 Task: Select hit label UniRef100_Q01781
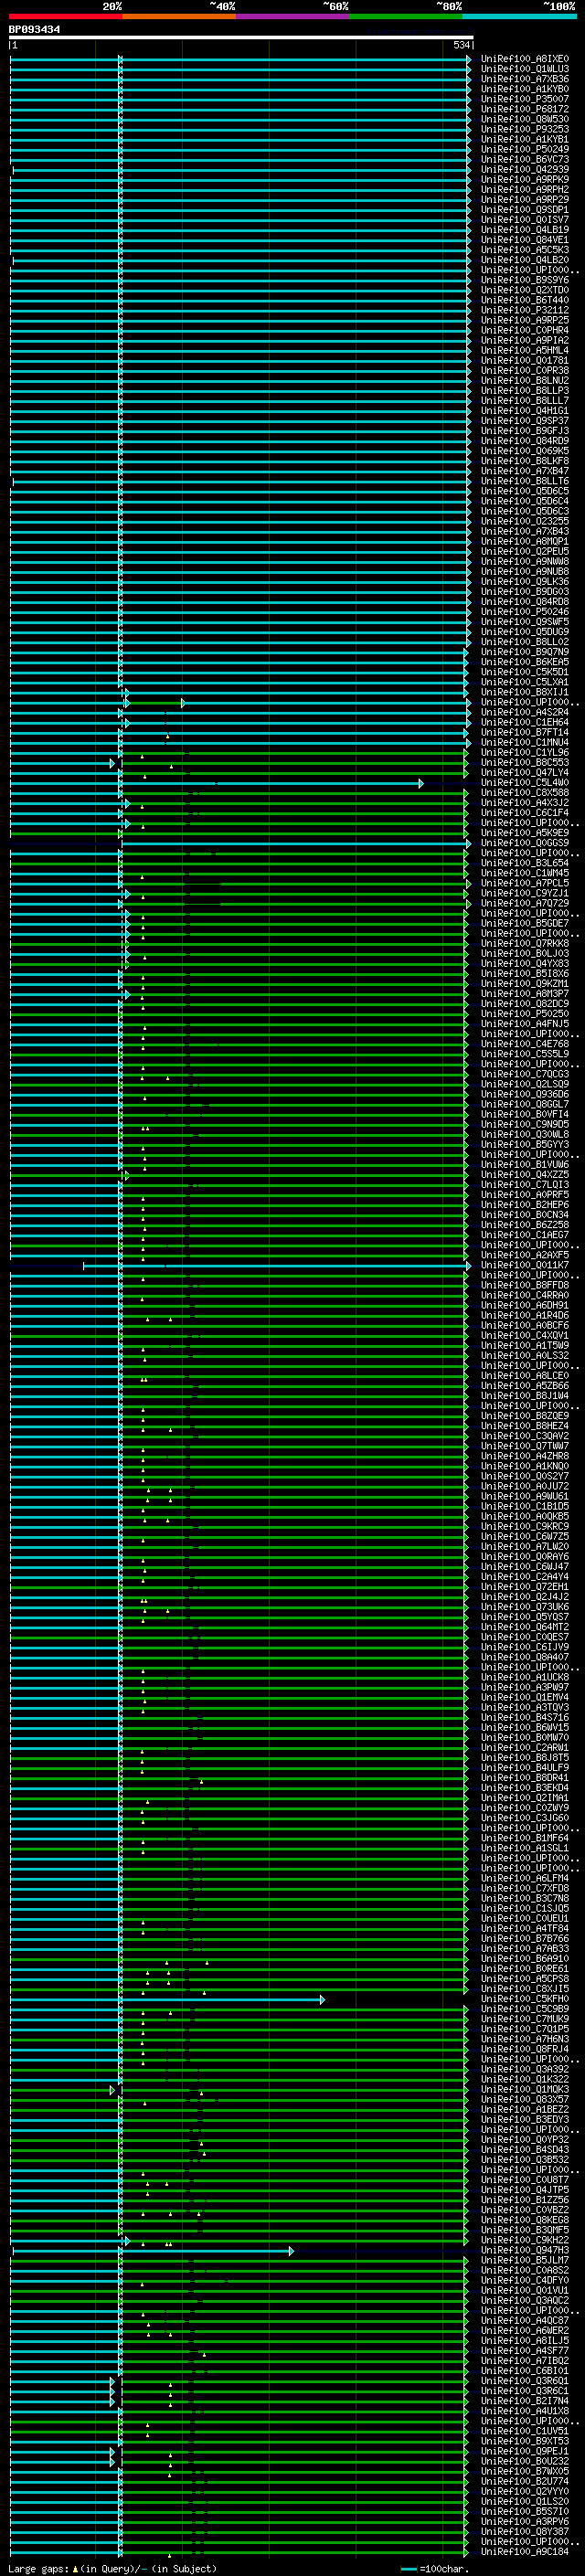coord(525,360)
